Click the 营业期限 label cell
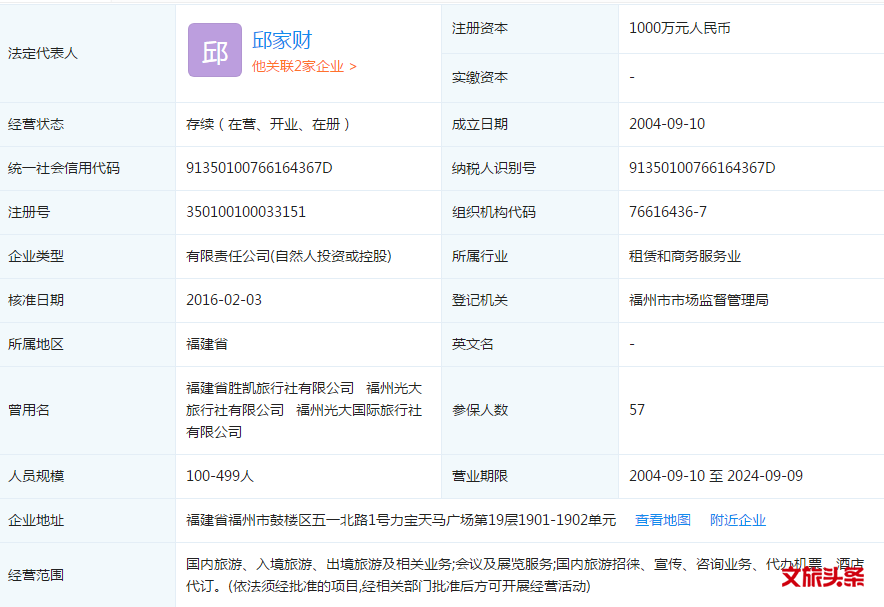Viewport: 884px width, 607px height. point(530,476)
